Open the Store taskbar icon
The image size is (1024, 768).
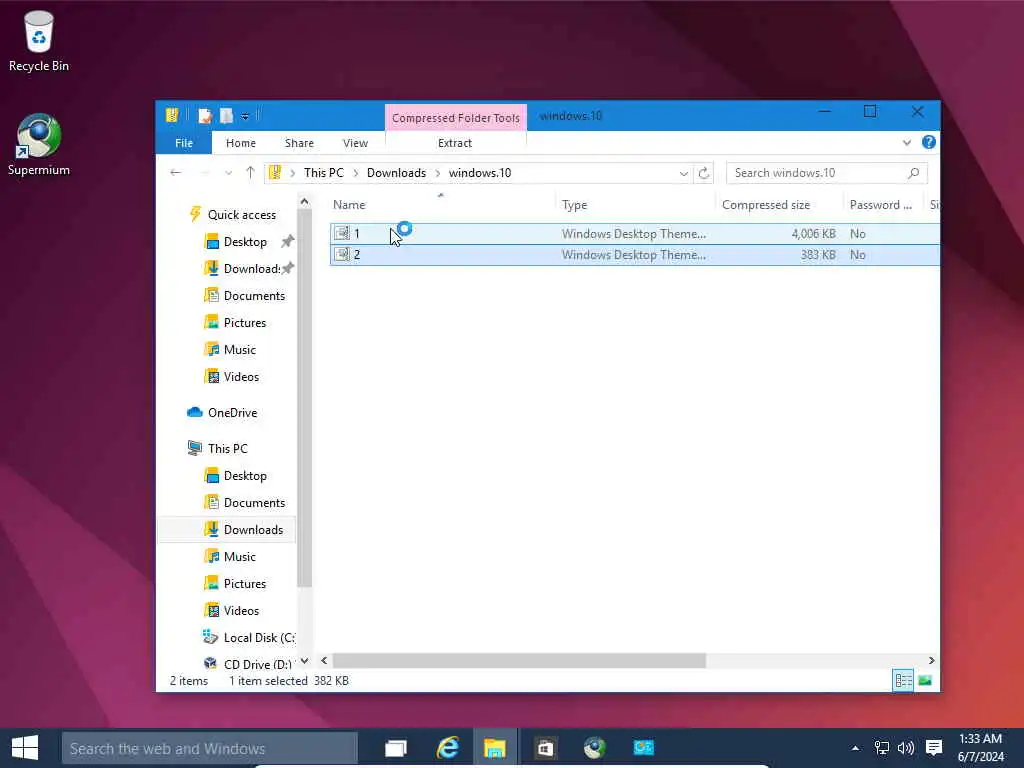545,748
